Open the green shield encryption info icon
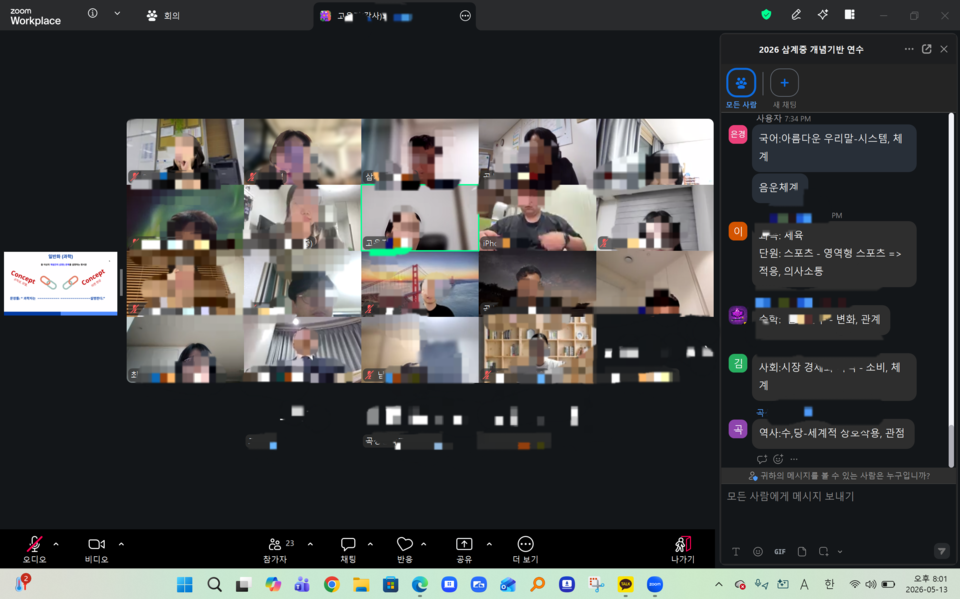 (x=766, y=15)
